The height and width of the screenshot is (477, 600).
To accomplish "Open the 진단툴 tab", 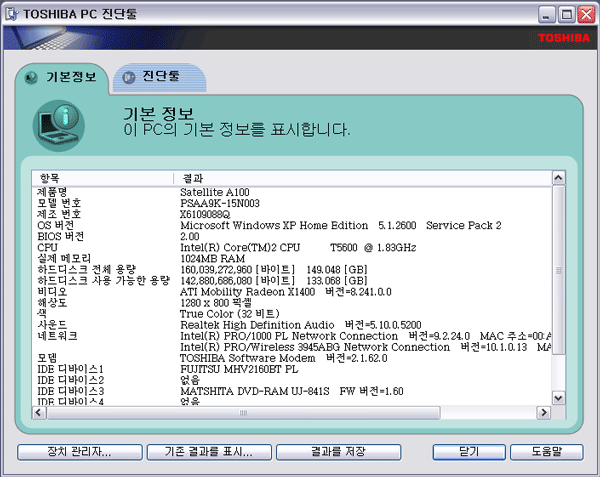I will (160, 77).
